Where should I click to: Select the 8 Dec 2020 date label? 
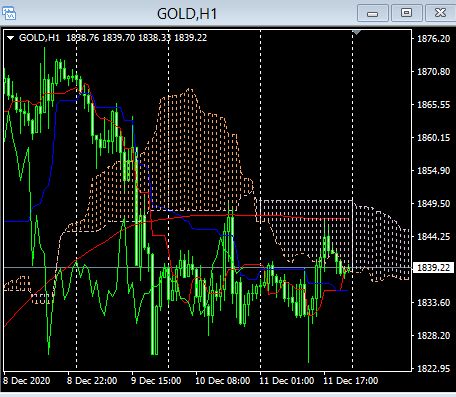[27, 381]
